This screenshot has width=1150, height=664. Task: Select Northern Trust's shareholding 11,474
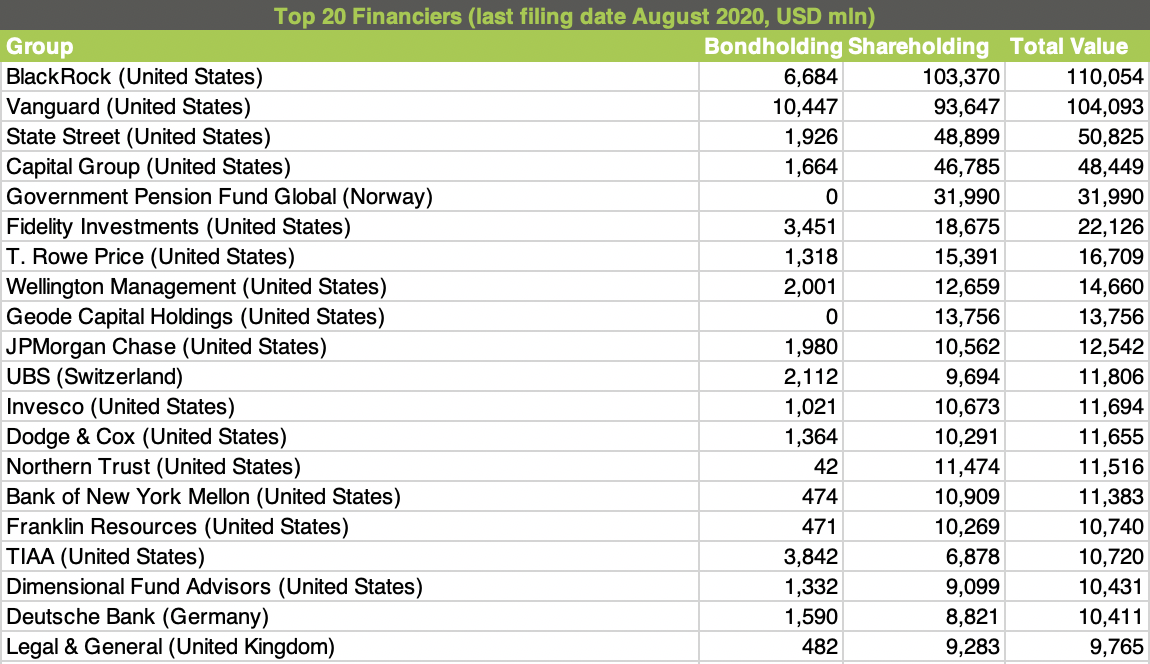tap(924, 467)
